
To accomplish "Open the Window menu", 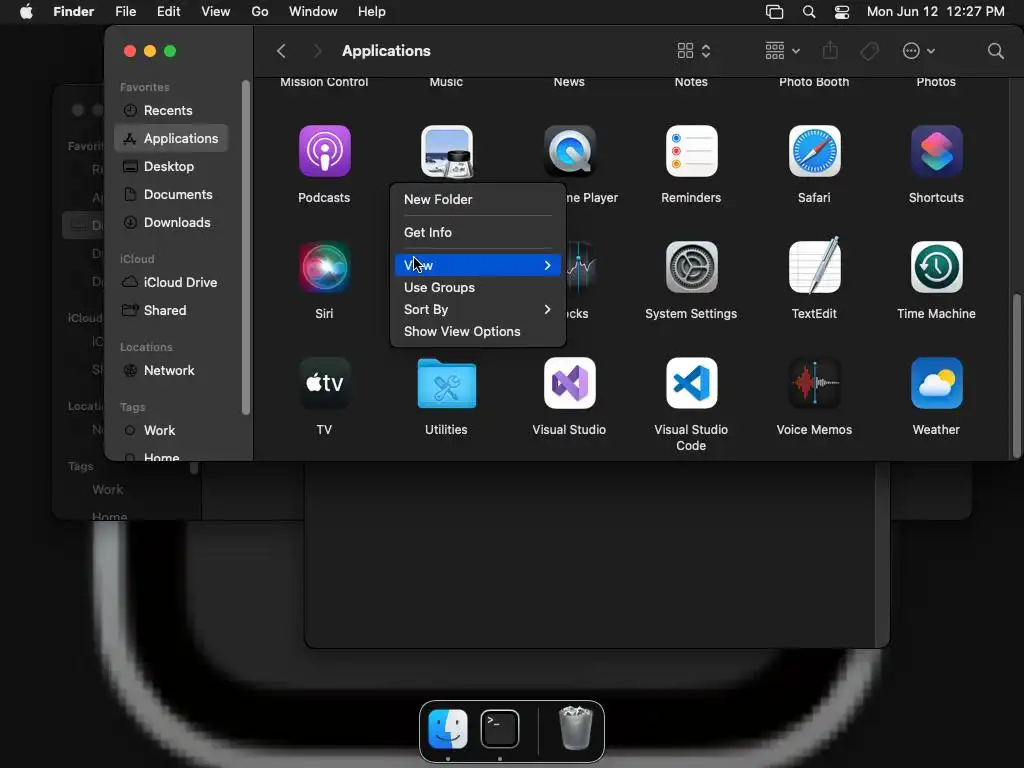I will (x=313, y=12).
